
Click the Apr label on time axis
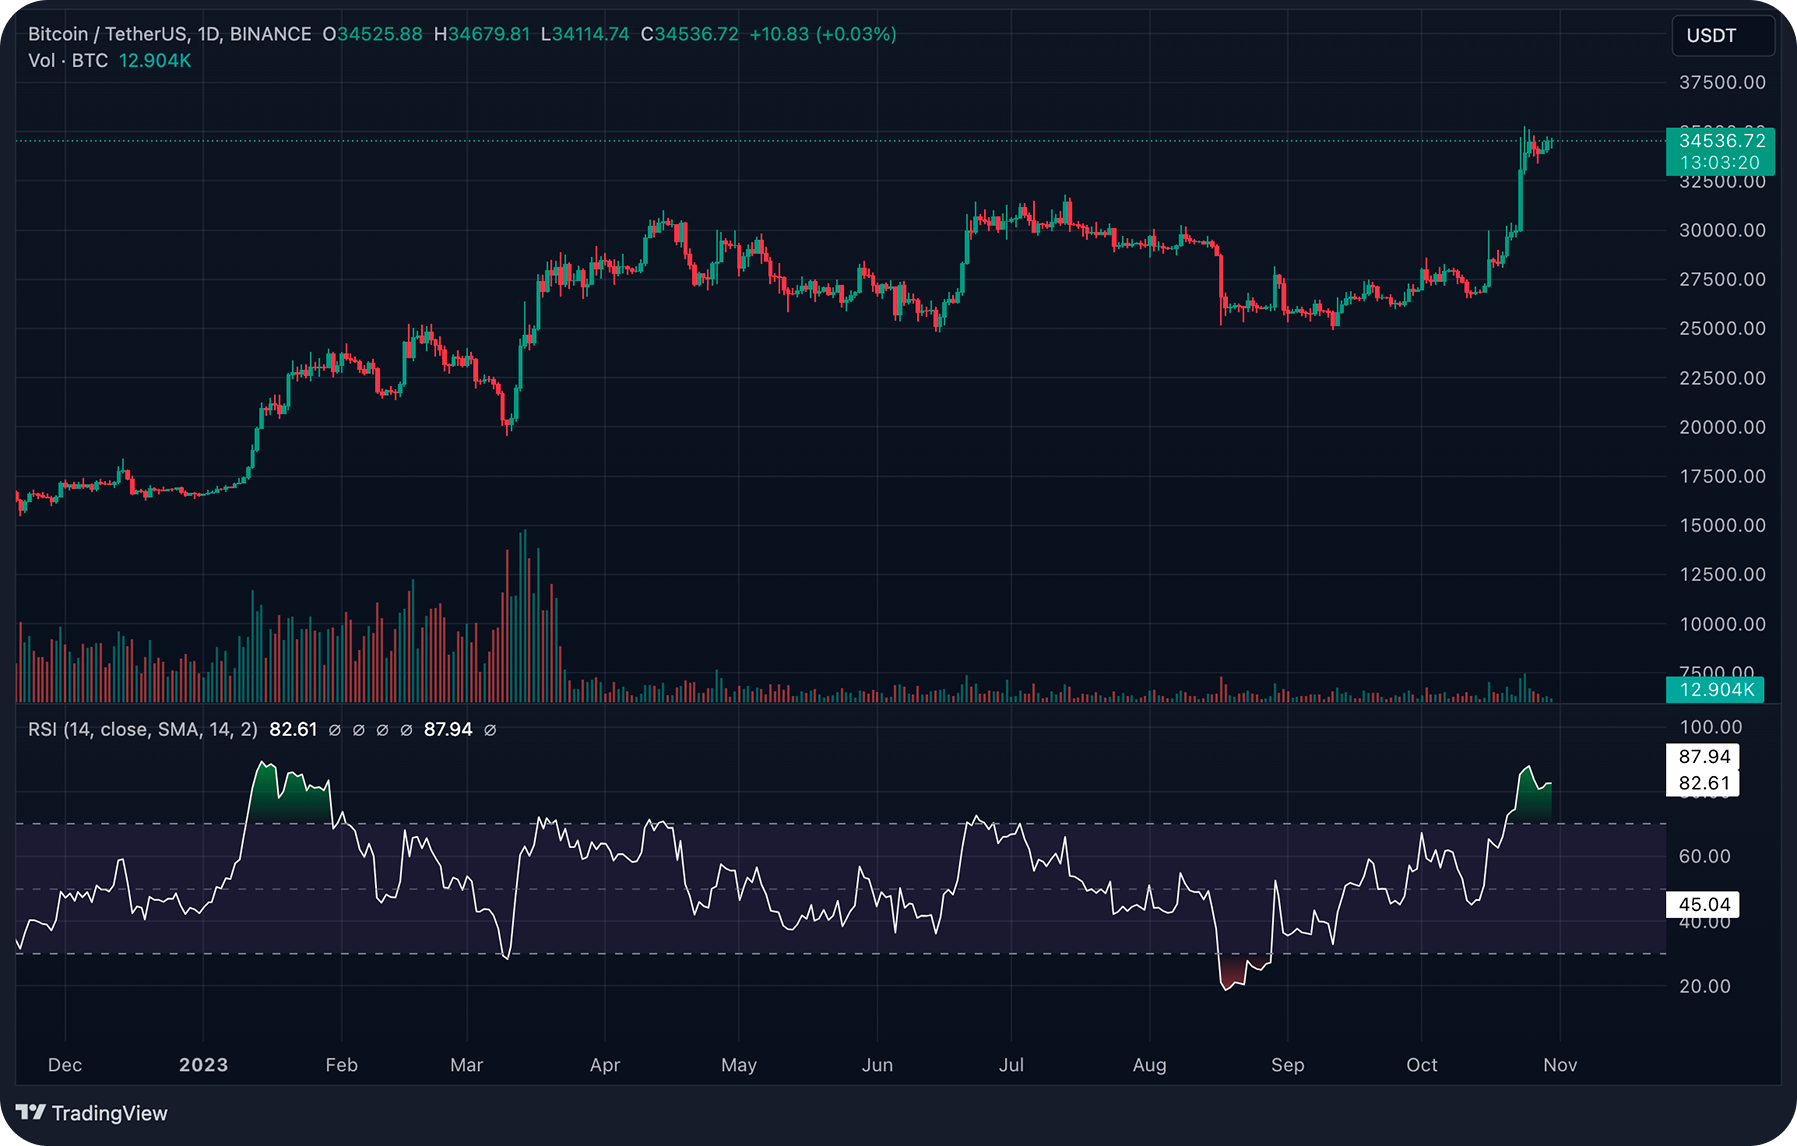[x=605, y=1065]
